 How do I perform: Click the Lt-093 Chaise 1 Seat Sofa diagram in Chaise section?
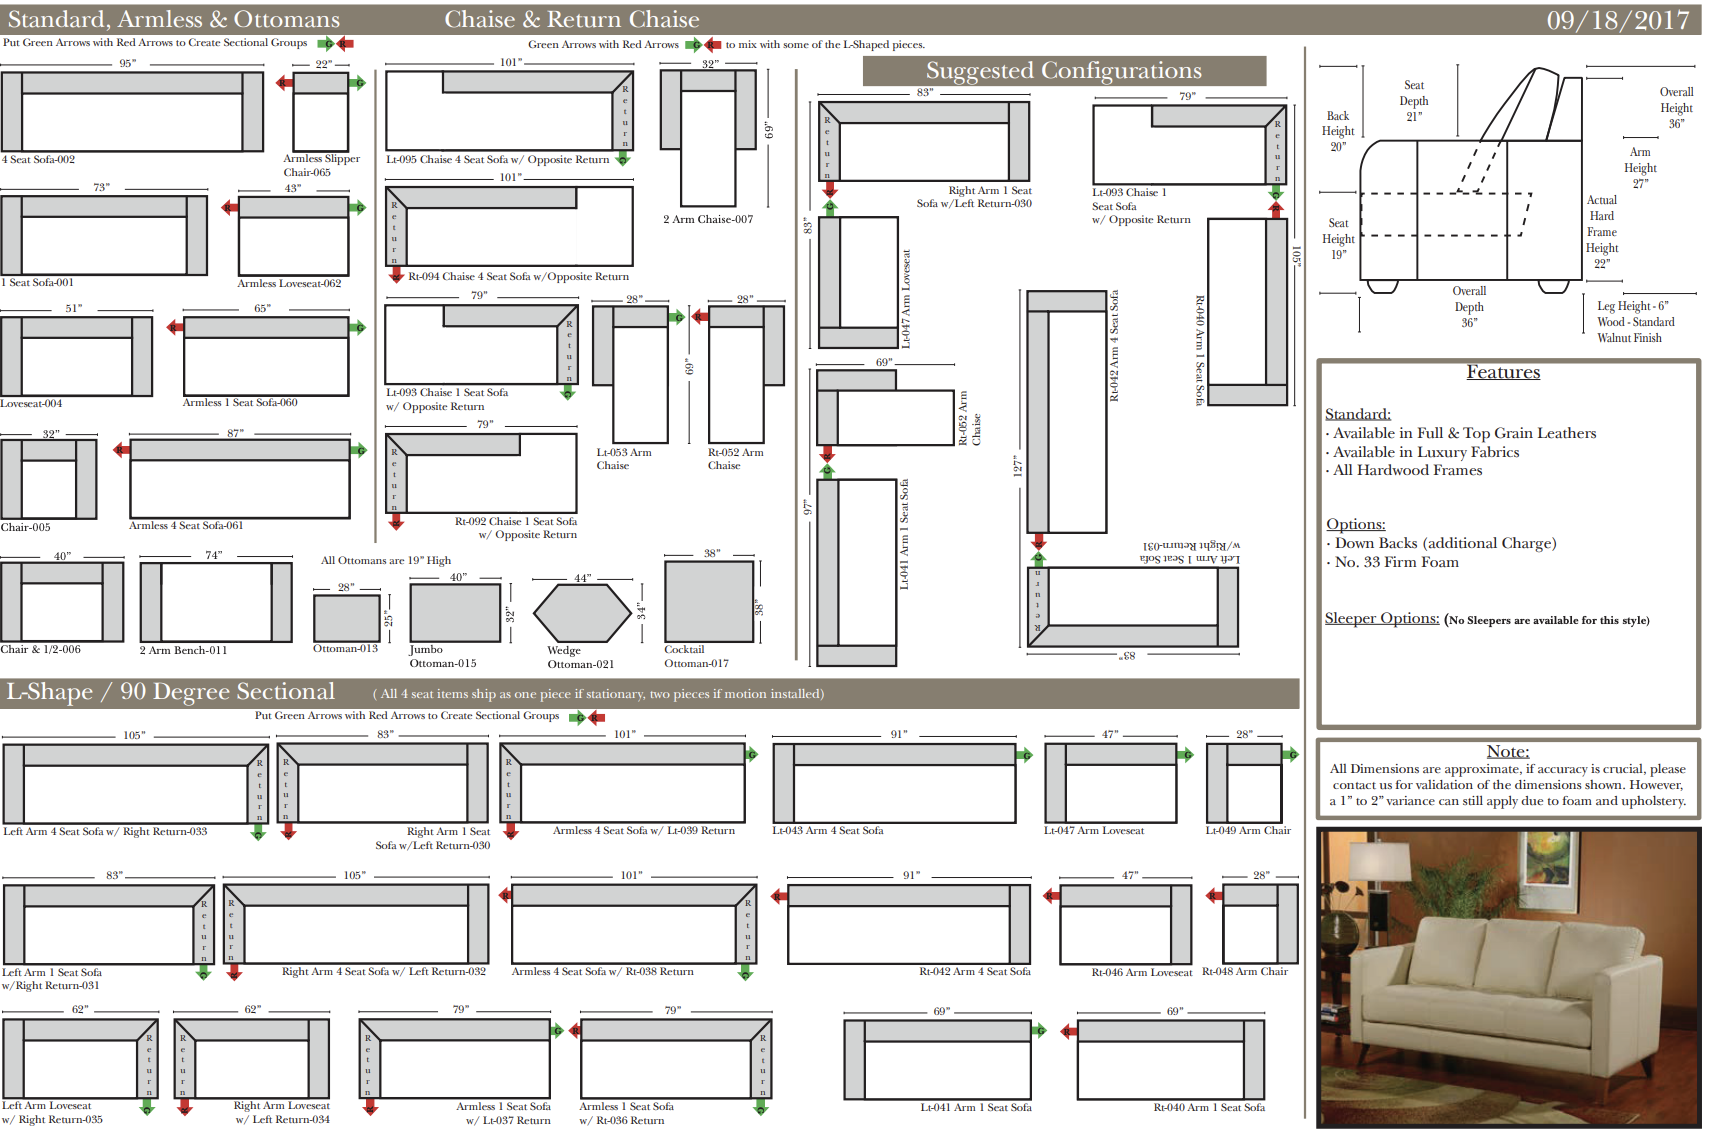pyautogui.click(x=482, y=345)
